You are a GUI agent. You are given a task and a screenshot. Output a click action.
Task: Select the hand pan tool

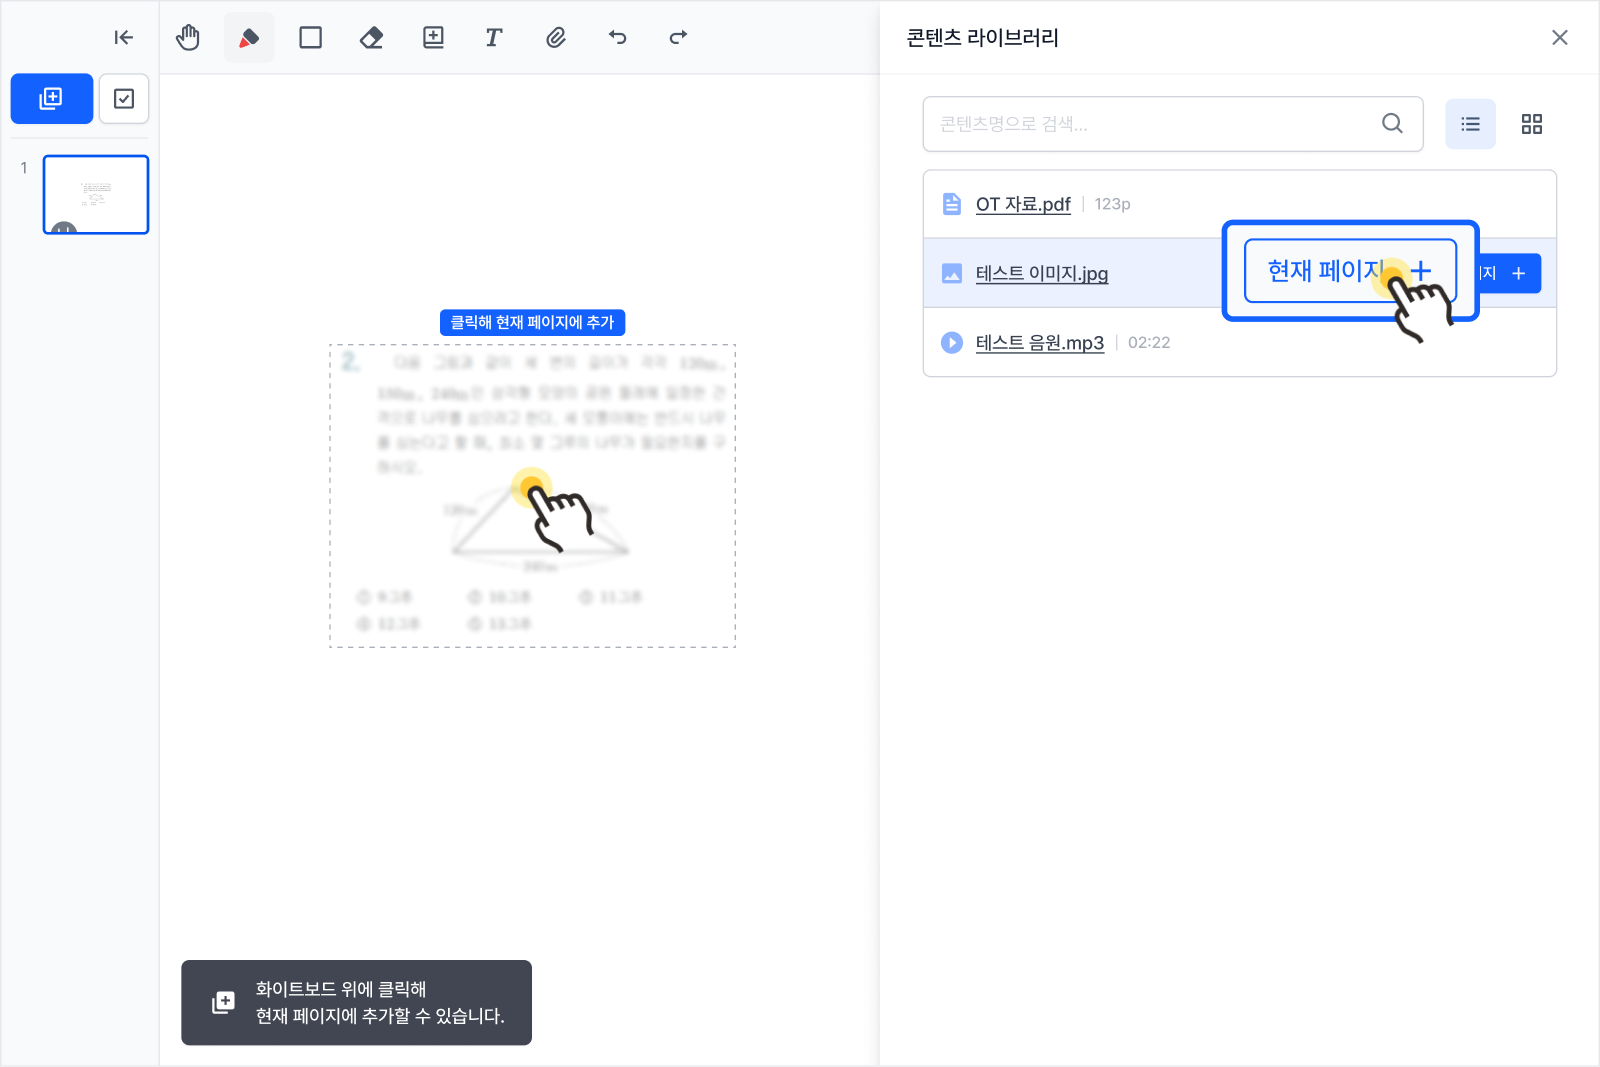click(x=188, y=38)
